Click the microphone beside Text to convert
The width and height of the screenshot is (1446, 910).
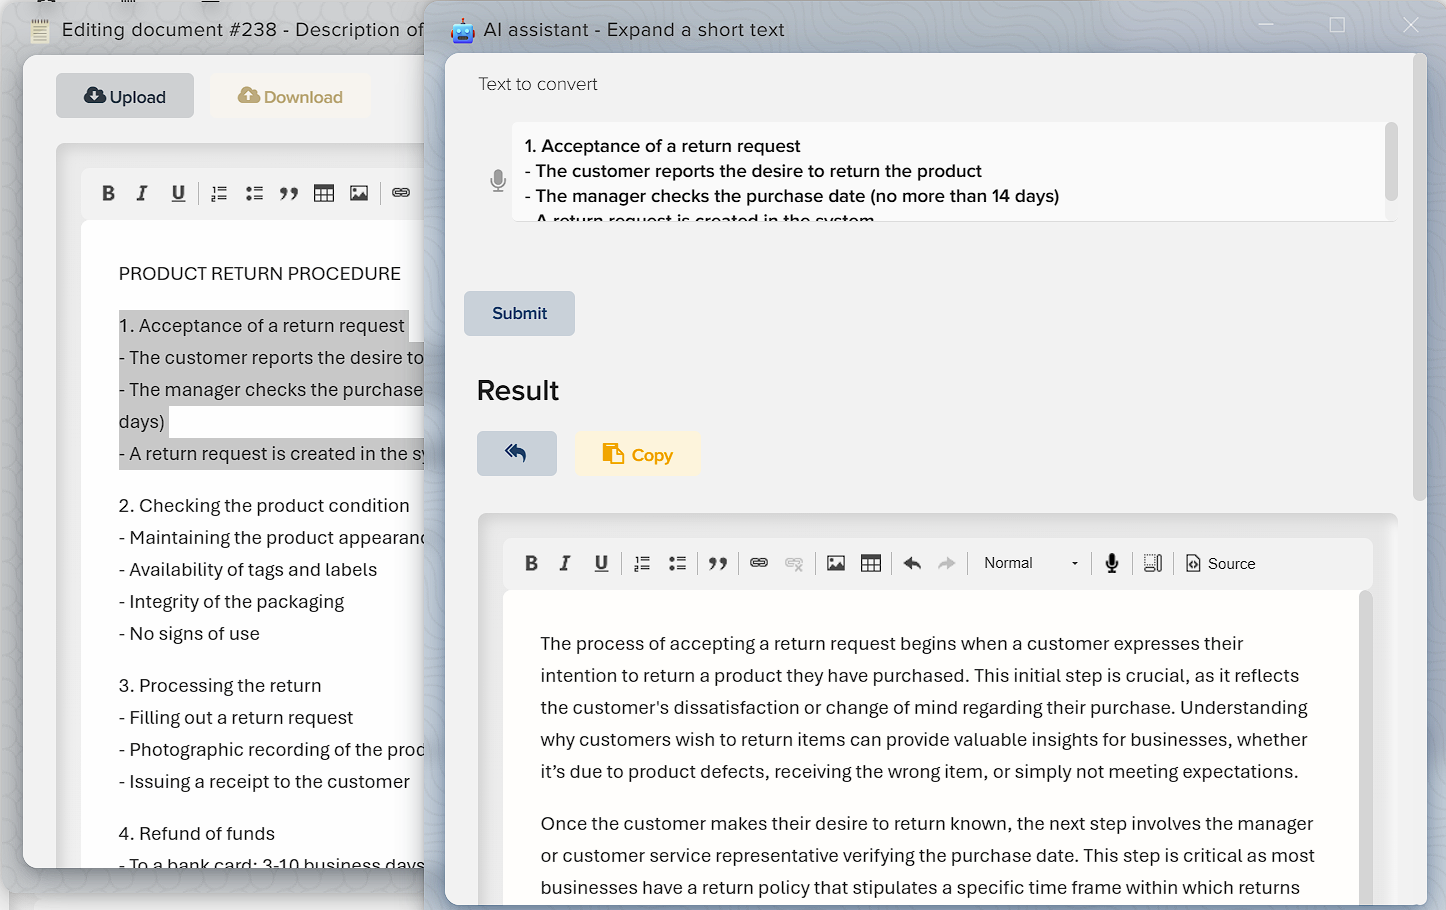pos(498,180)
